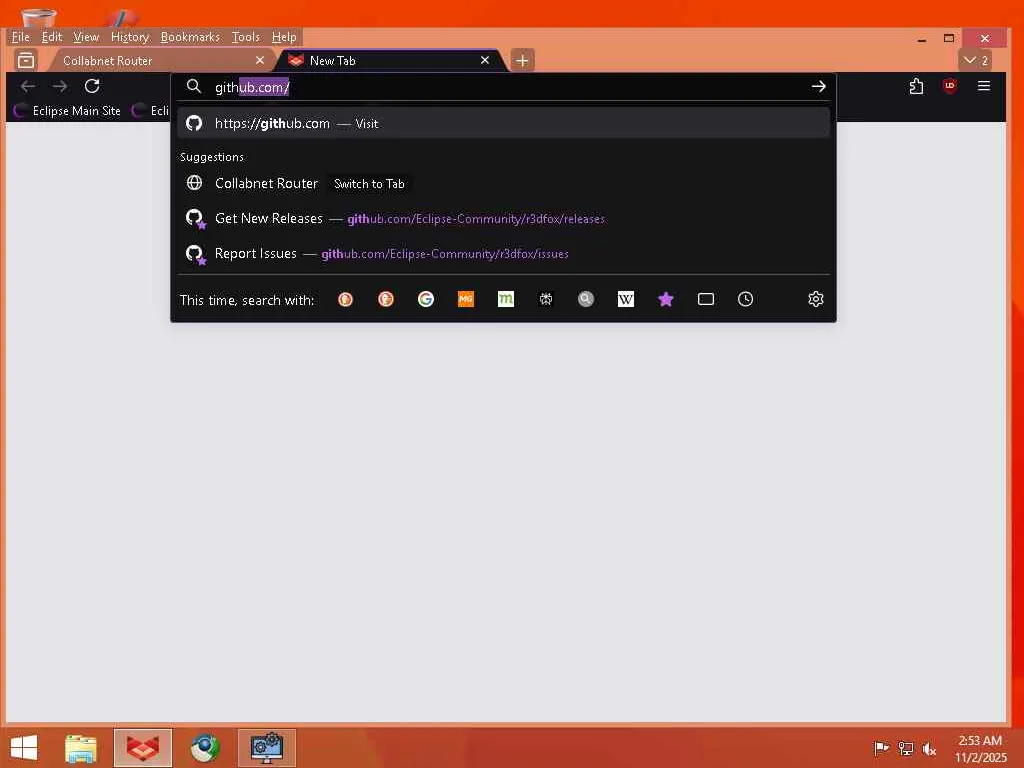Open the globe app icon in taskbar
This screenshot has width=1024, height=768.
(205, 748)
